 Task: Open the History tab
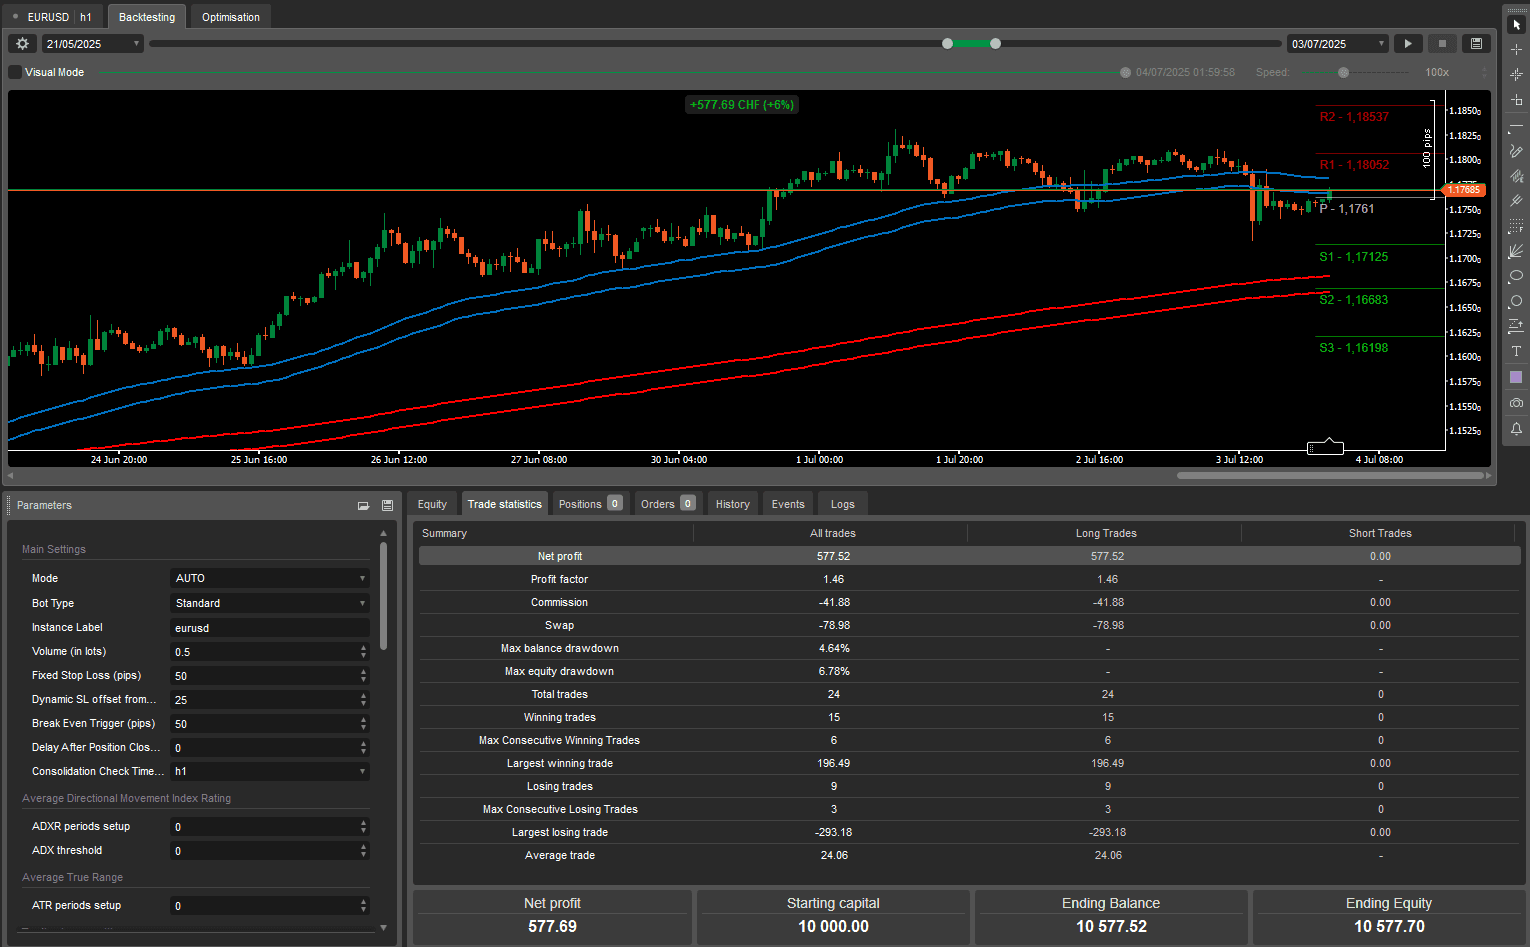pos(732,504)
